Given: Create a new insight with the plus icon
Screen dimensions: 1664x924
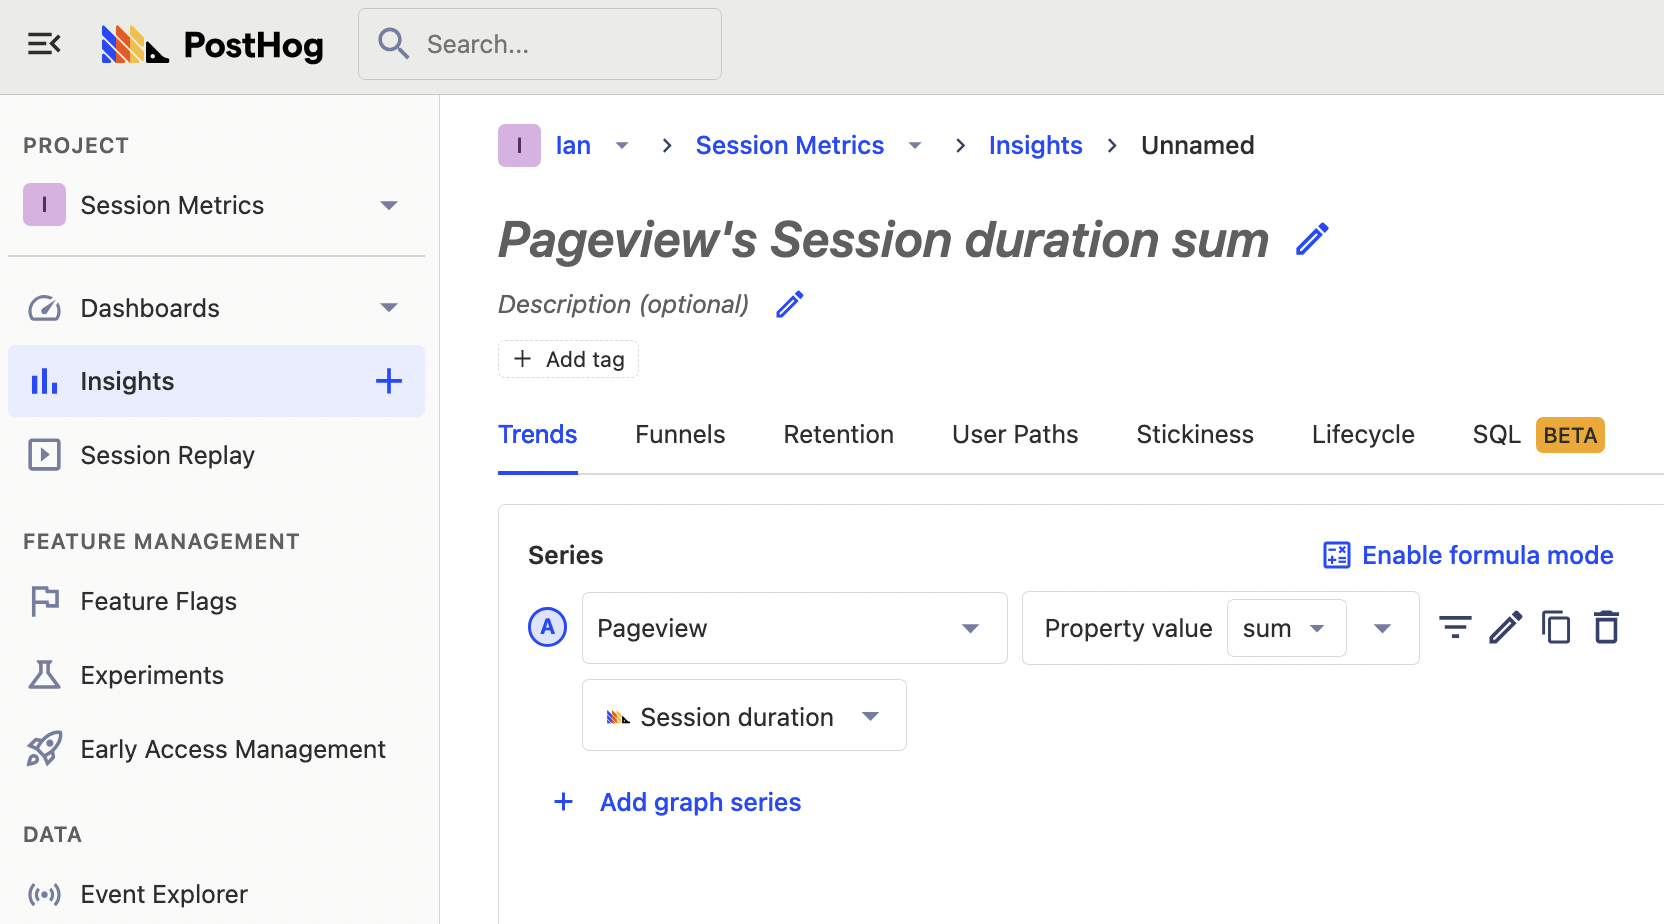Looking at the screenshot, I should (388, 381).
